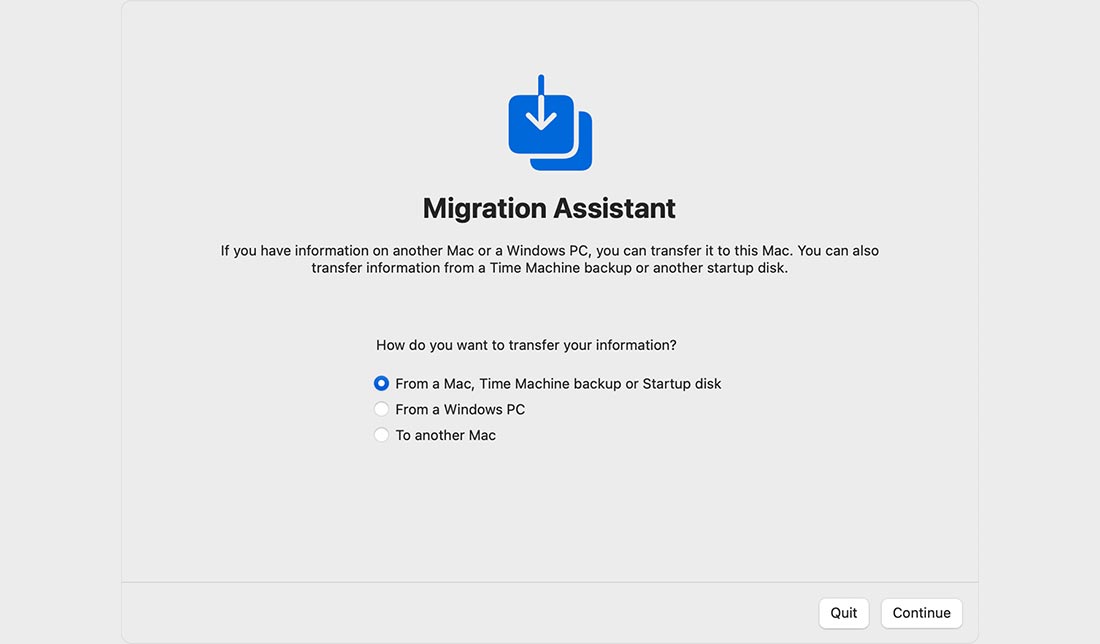Click the empty radio circle beside "To another Mac"
The height and width of the screenshot is (644, 1100).
pyautogui.click(x=381, y=435)
